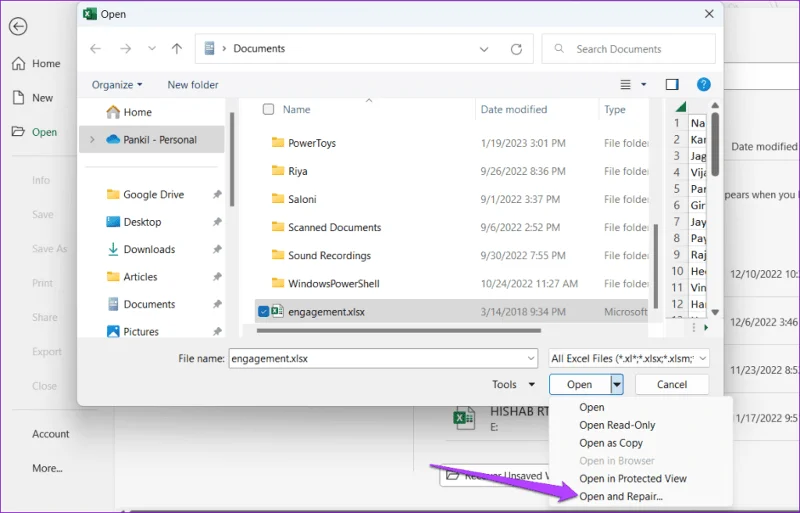Tick the select-all checkbox in header
Image resolution: width=800 pixels, height=513 pixels.
tap(268, 109)
